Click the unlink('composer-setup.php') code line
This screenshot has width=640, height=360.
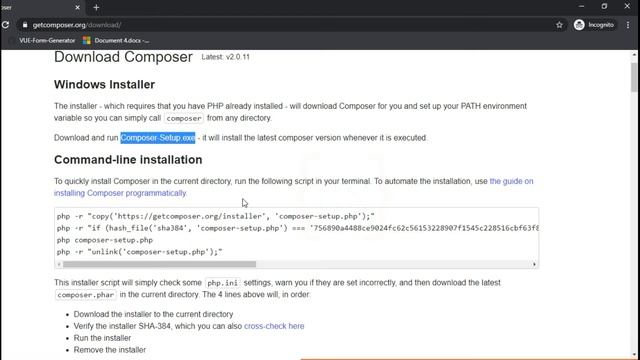(x=140, y=252)
